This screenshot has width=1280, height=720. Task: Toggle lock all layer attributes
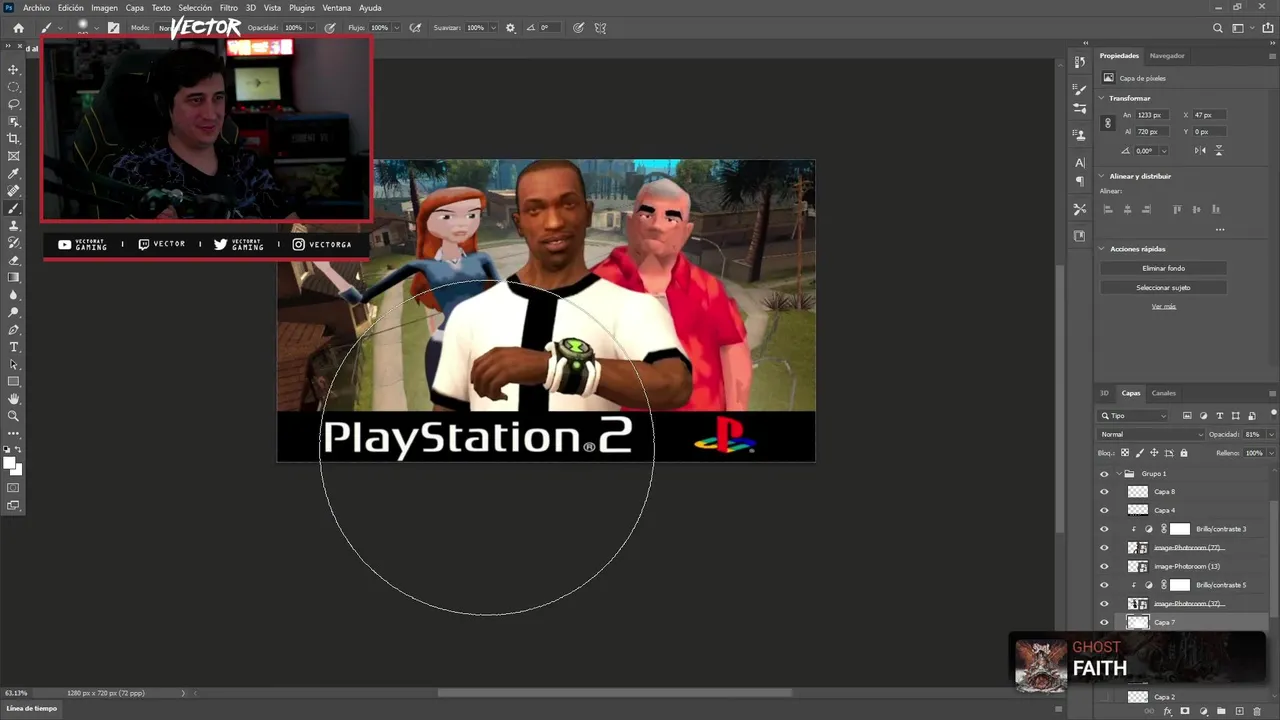(x=1184, y=453)
